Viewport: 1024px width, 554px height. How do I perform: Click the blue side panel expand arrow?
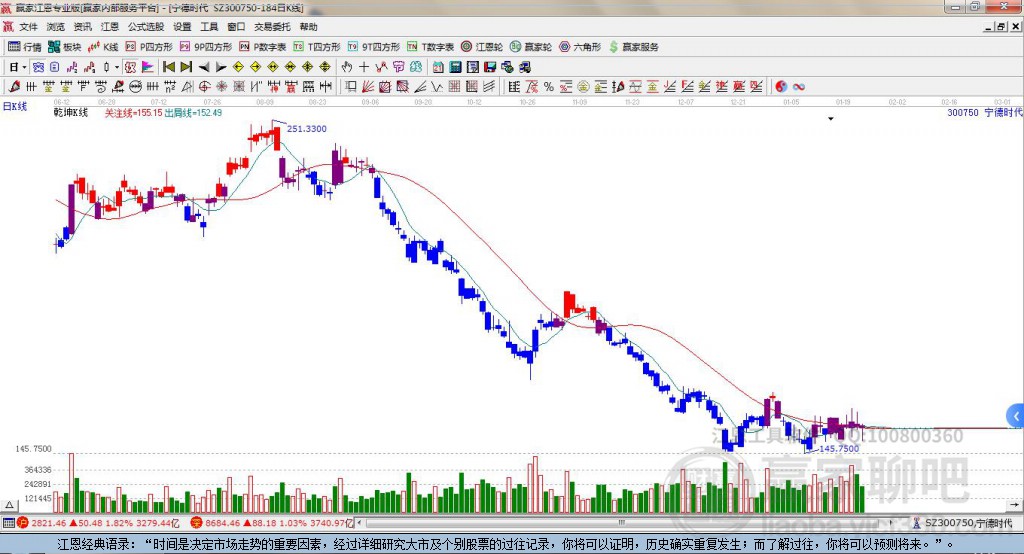[1016, 416]
